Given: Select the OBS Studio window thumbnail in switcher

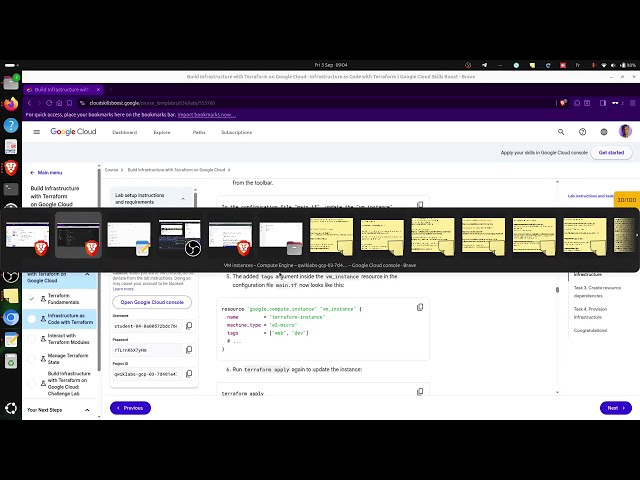Looking at the screenshot, I should pyautogui.click(x=180, y=237).
